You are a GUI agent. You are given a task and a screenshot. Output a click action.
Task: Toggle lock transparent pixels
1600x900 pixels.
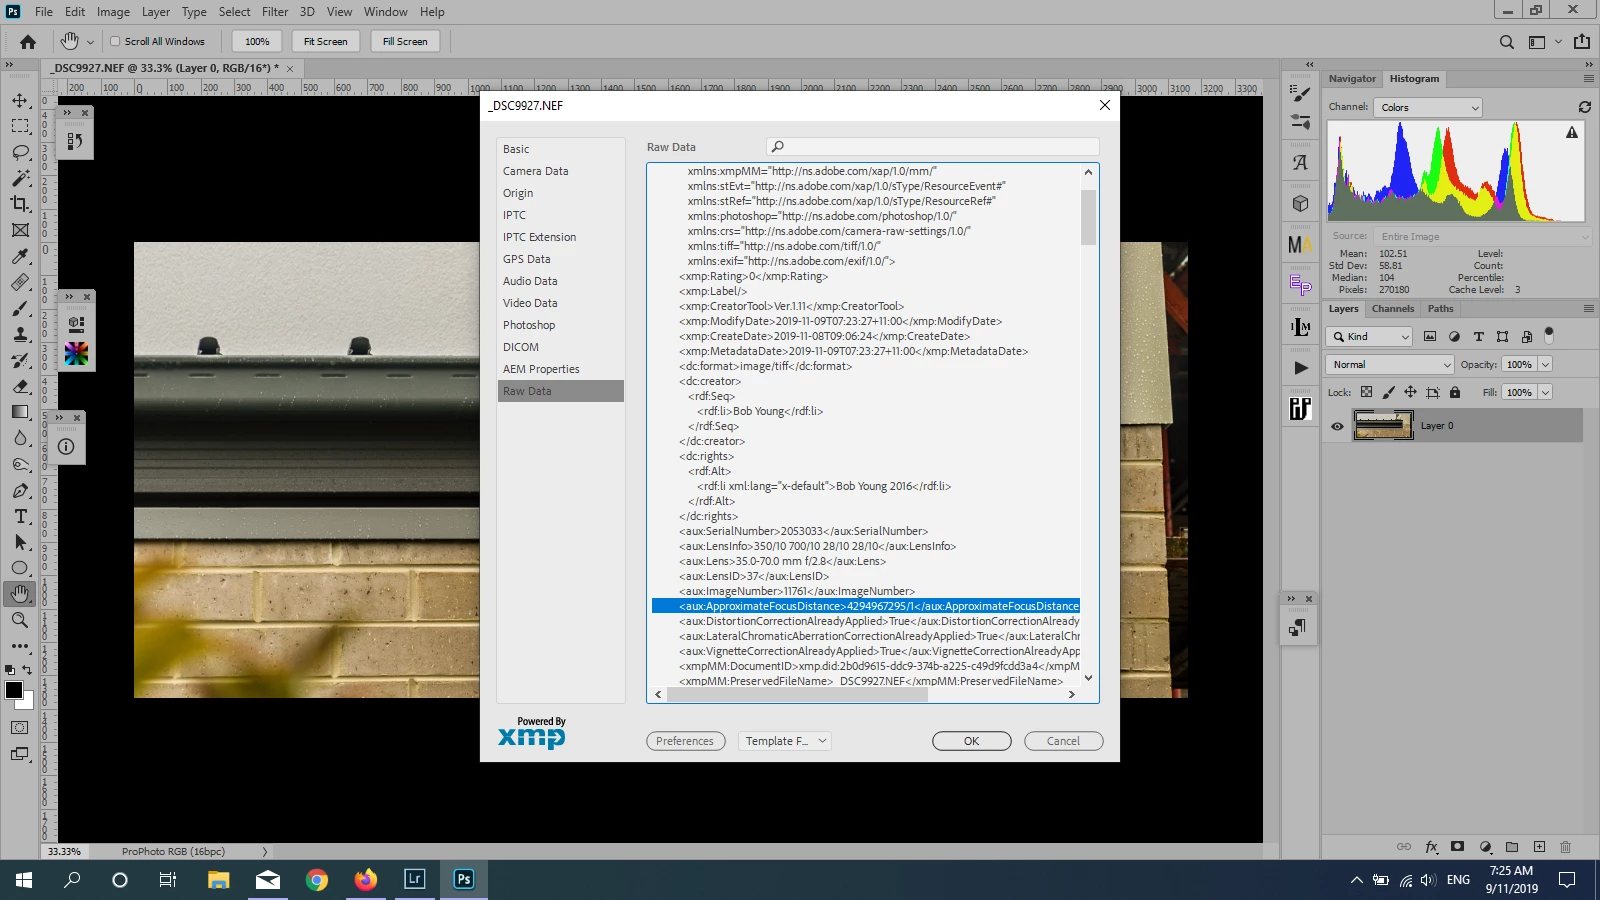[x=1366, y=392]
